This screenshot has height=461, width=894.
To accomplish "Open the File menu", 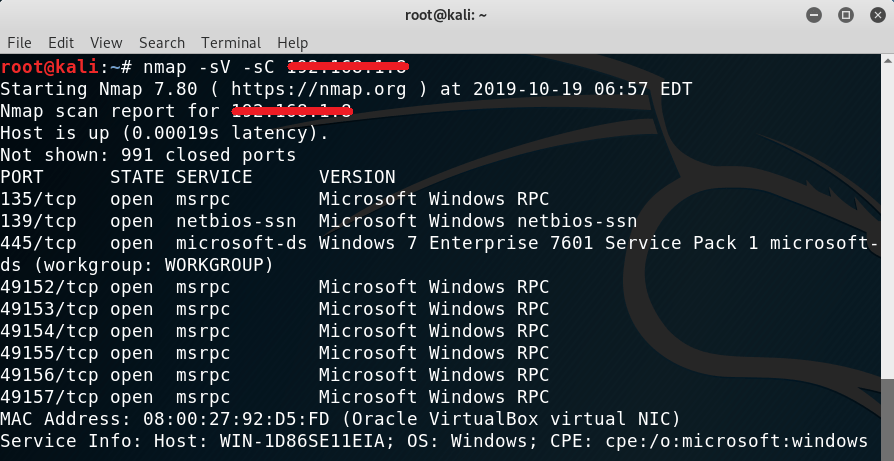I will click(18, 43).
